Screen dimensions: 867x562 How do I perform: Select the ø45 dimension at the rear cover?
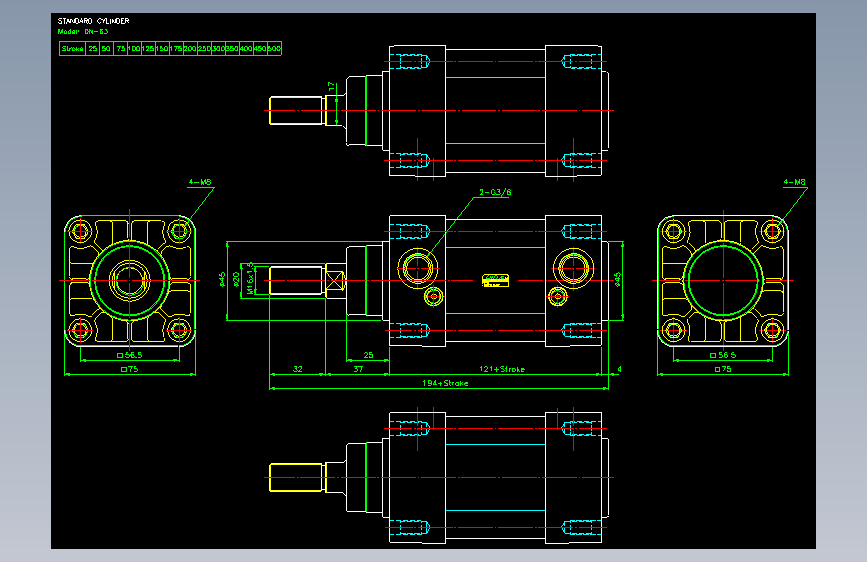617,279
